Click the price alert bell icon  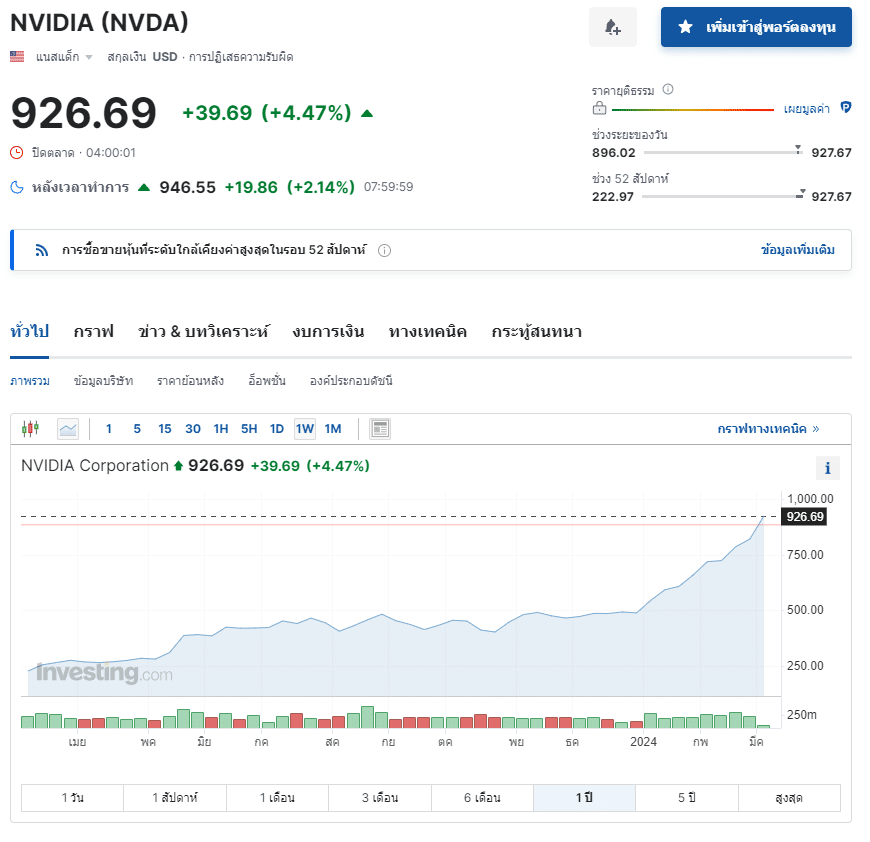613,27
